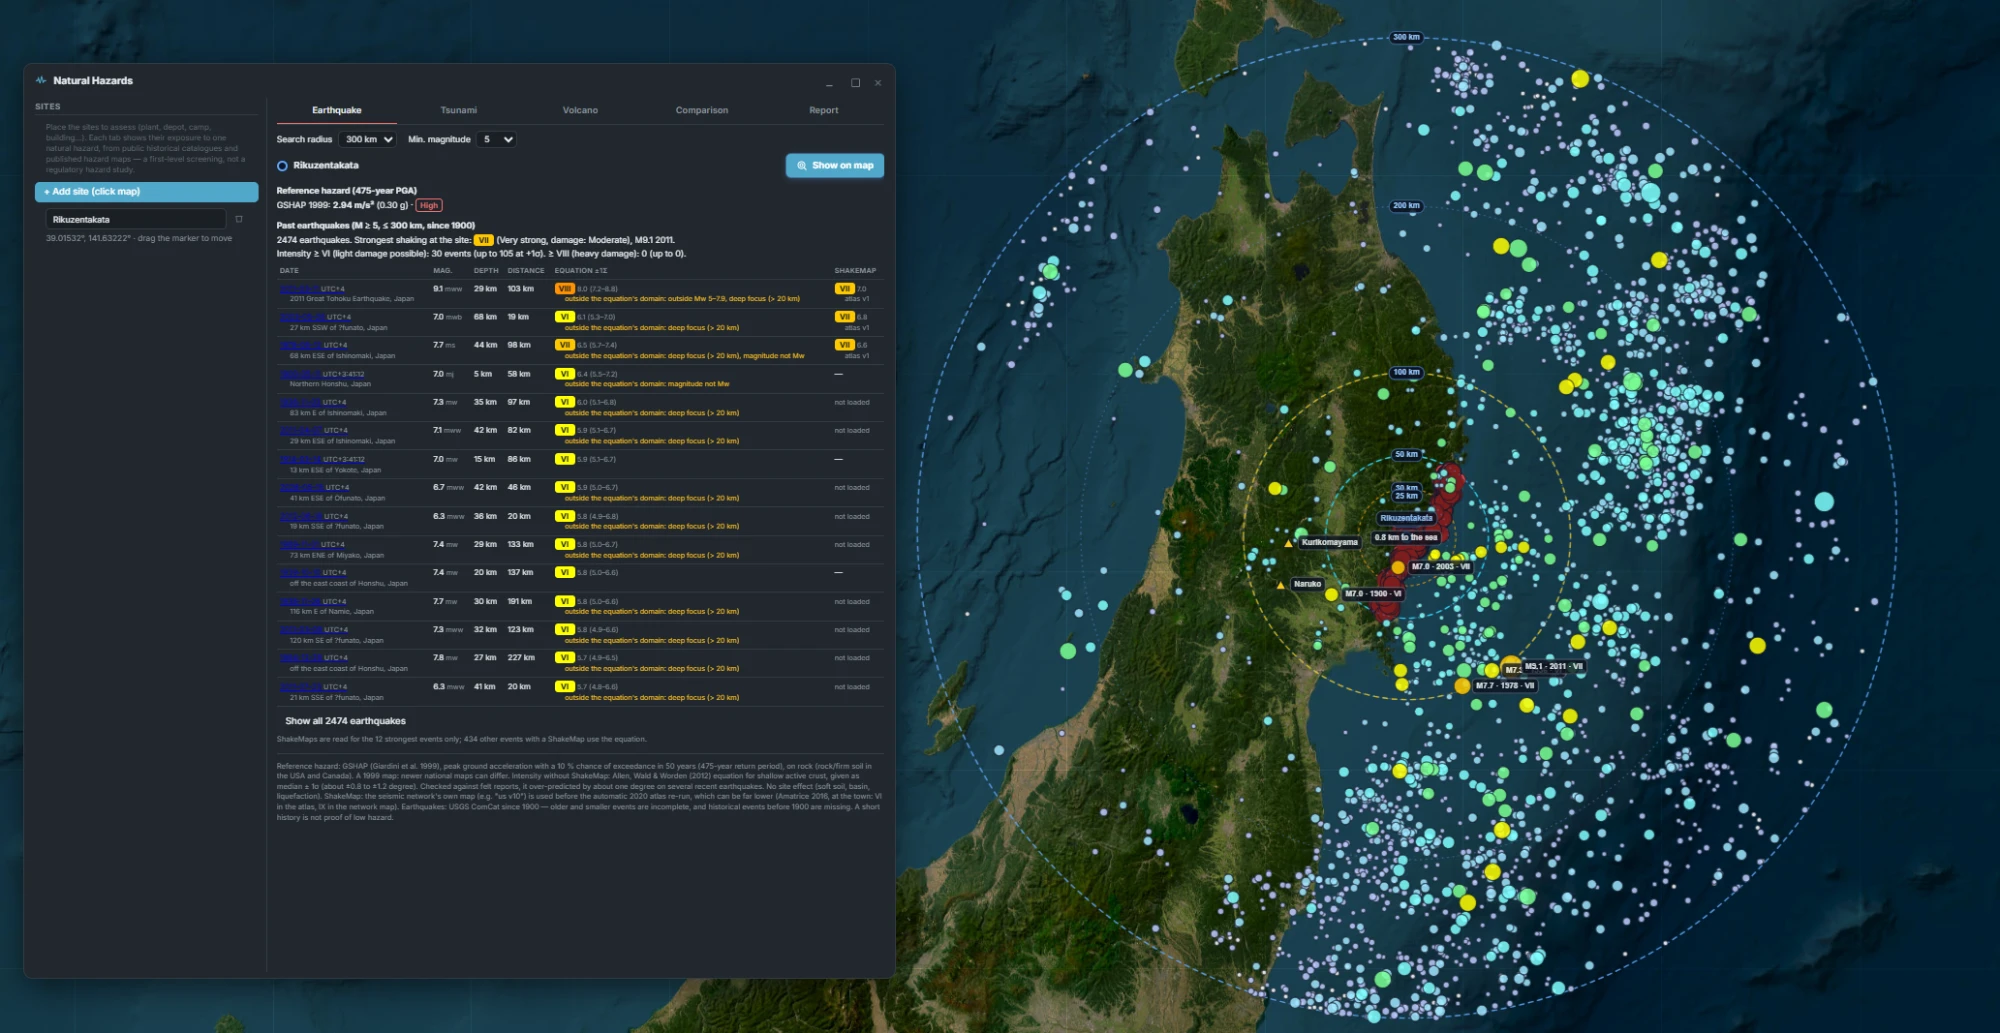Viewport: 2000px width, 1033px height.
Task: Click the Naruko text label on map
Action: 1307,584
